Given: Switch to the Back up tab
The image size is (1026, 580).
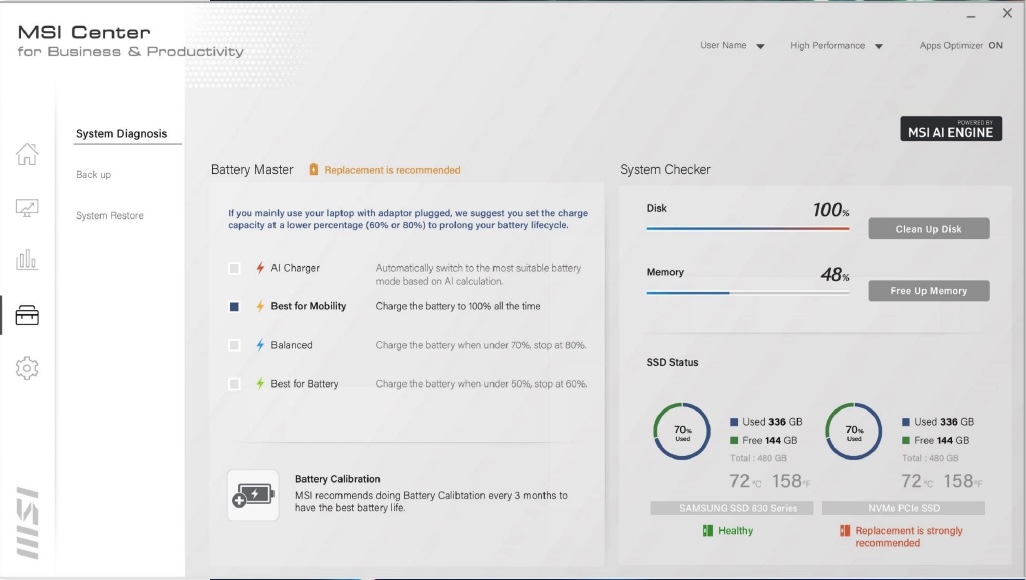Looking at the screenshot, I should tap(94, 175).
